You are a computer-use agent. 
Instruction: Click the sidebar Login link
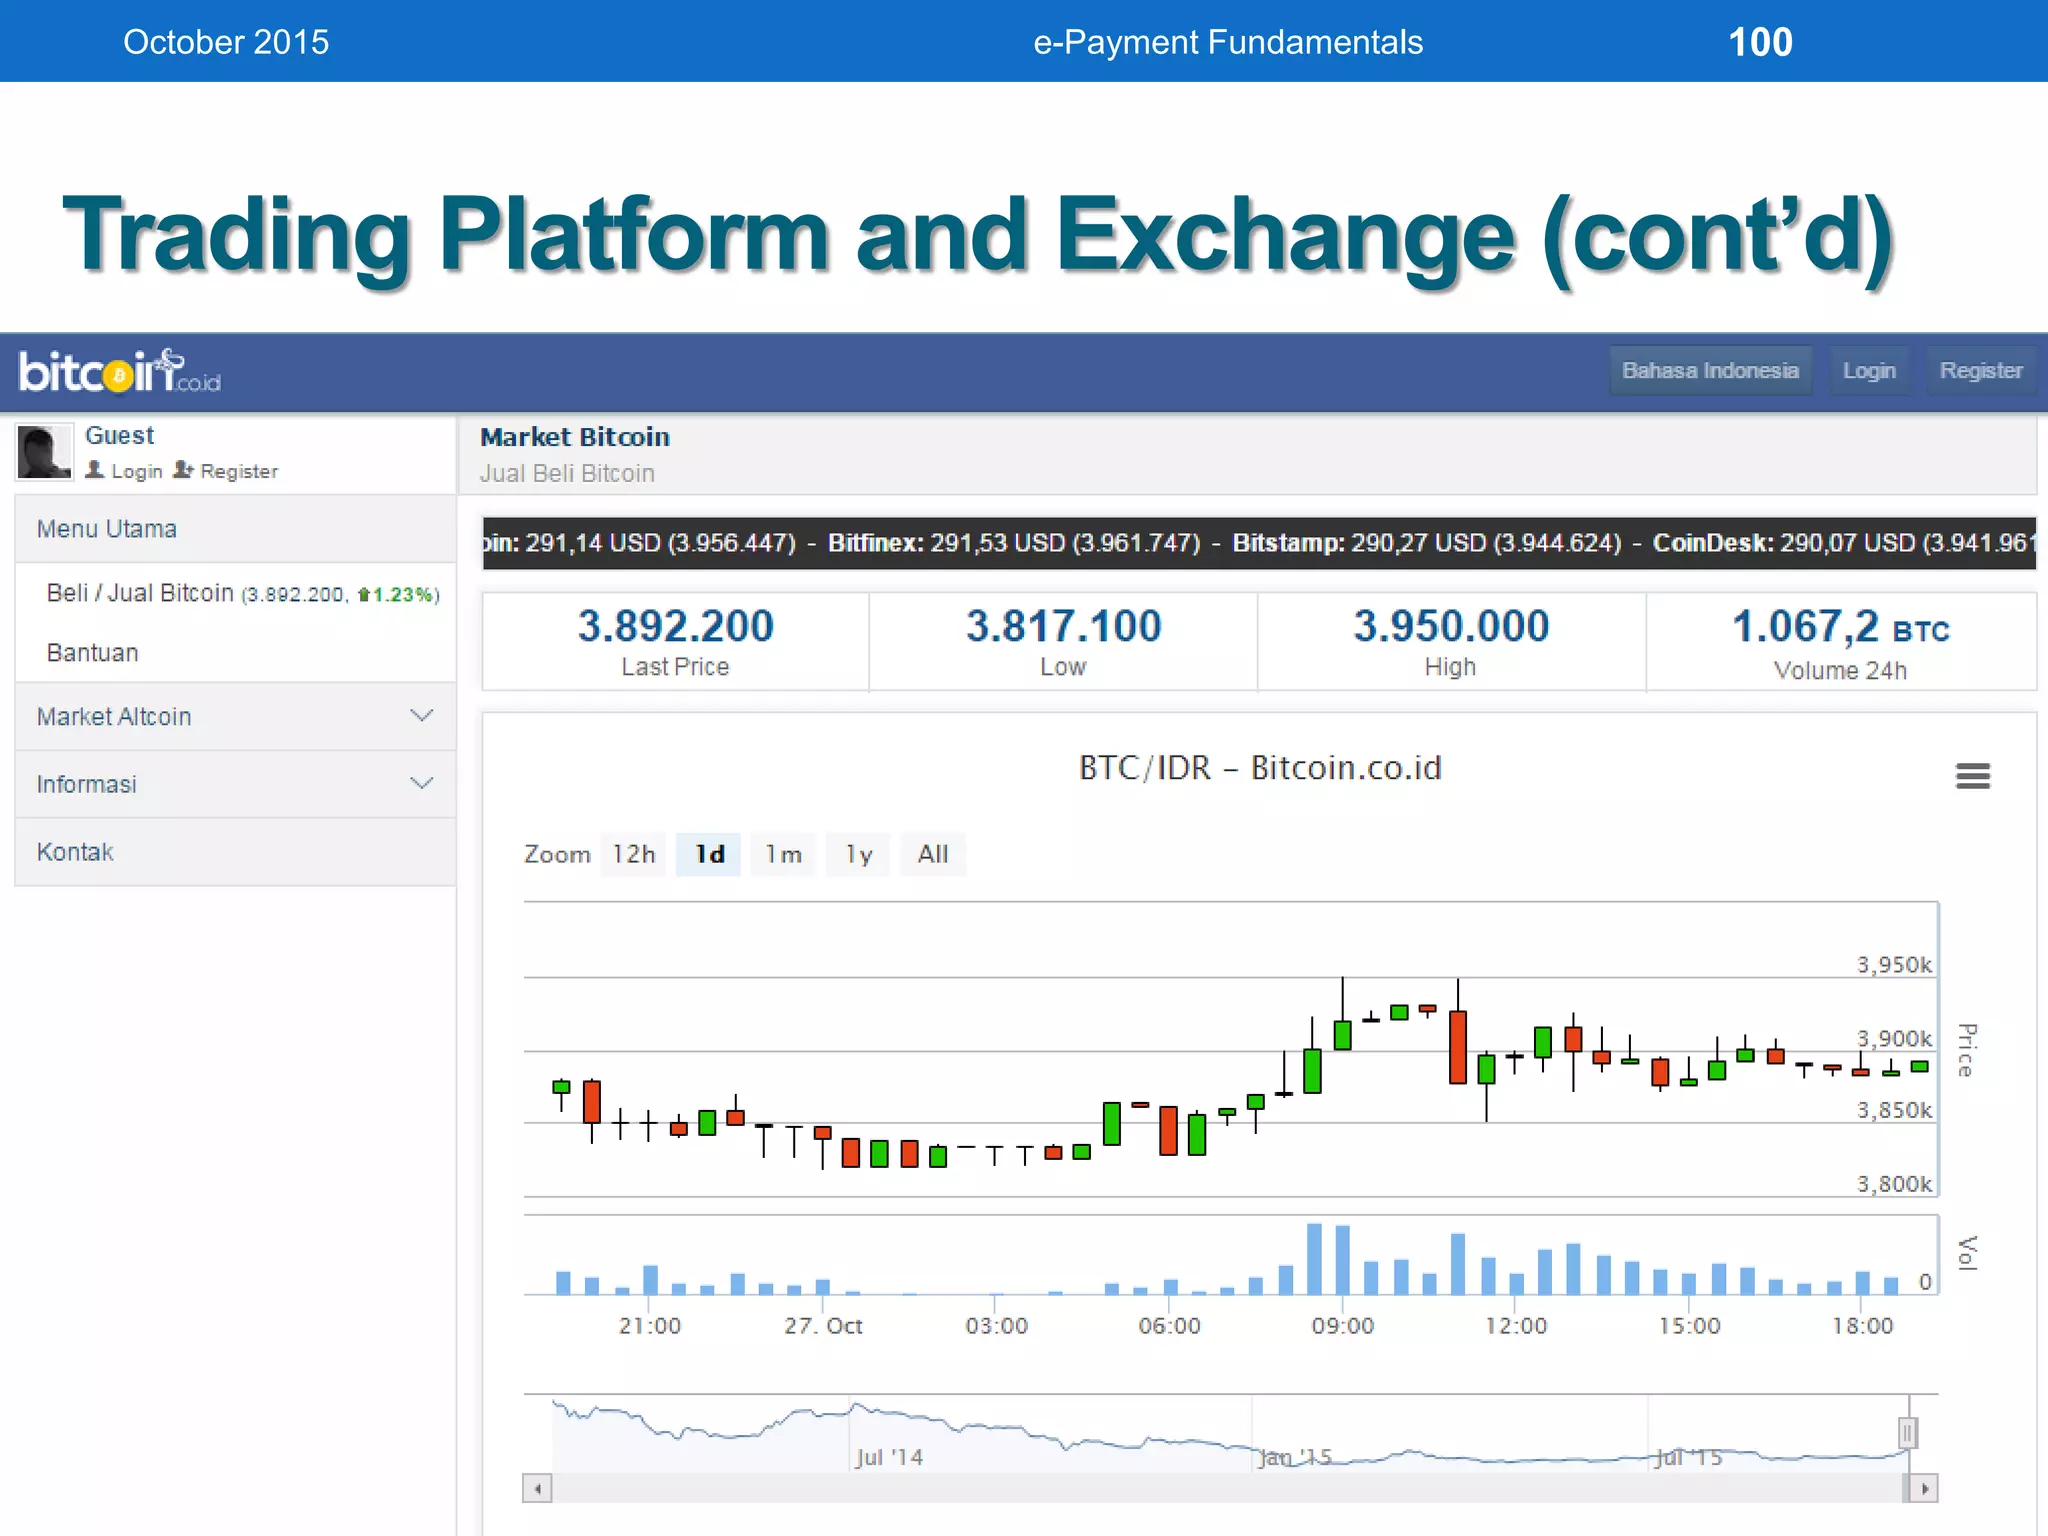tap(136, 471)
